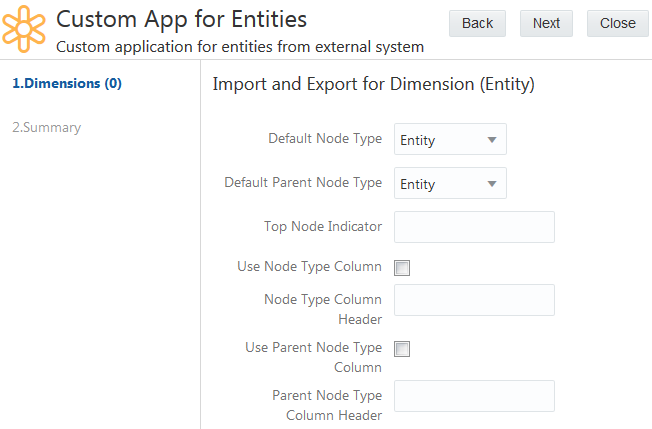This screenshot has width=652, height=429.
Task: Enable the Use Node Type Column checkbox
Action: click(403, 268)
